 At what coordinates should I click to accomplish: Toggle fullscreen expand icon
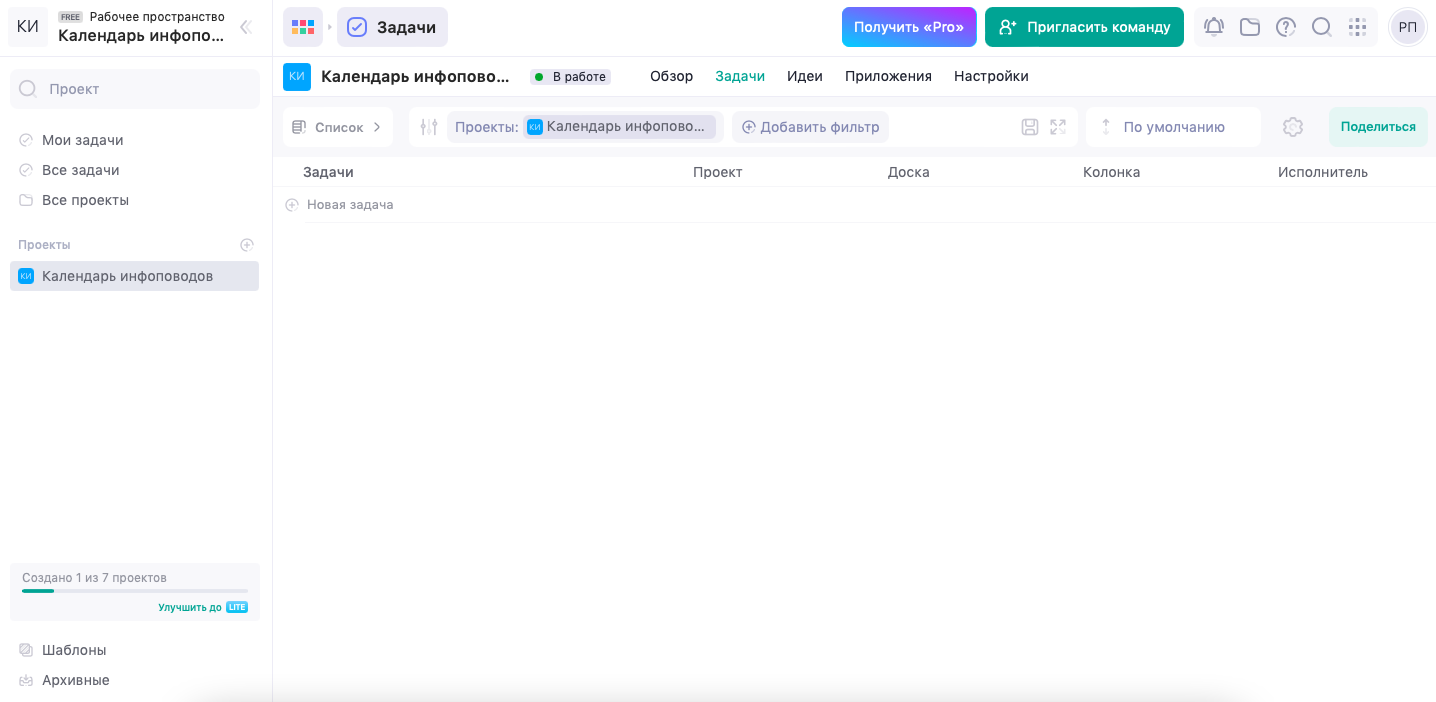pyautogui.click(x=1058, y=127)
